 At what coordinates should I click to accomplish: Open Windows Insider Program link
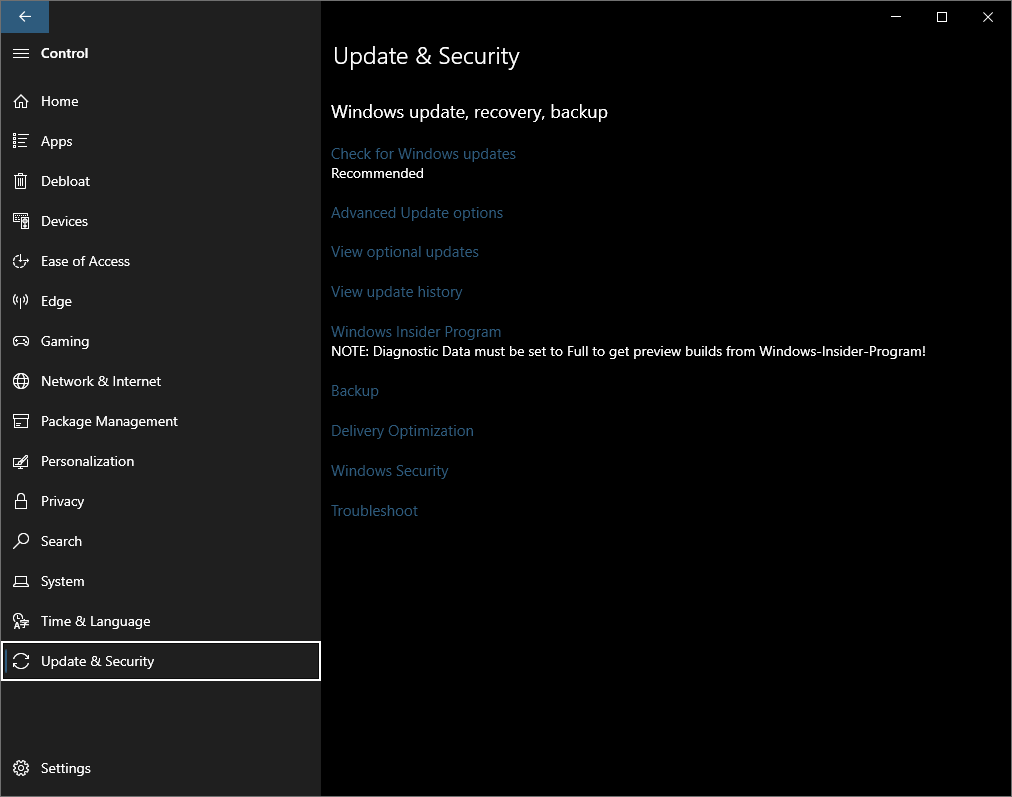click(x=416, y=332)
